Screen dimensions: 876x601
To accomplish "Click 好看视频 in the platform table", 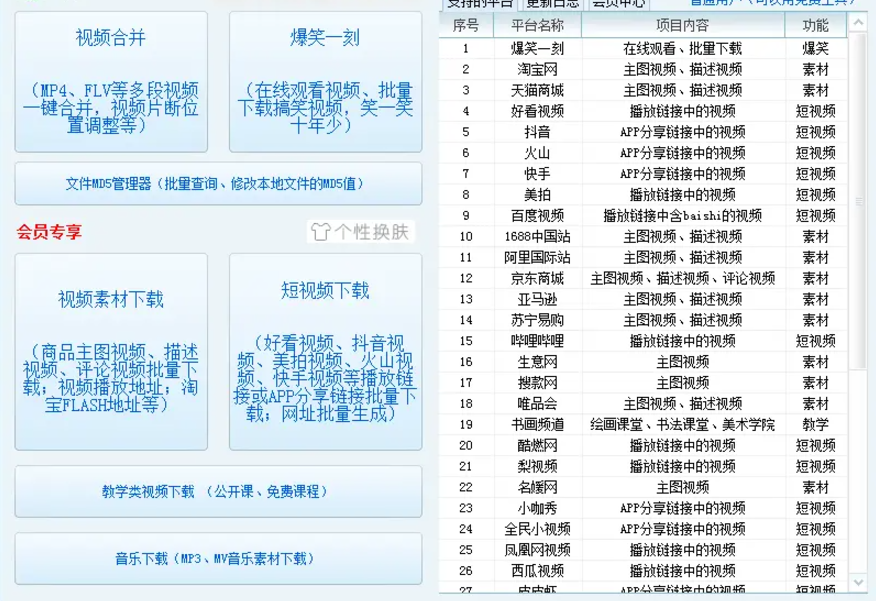I will tap(537, 111).
